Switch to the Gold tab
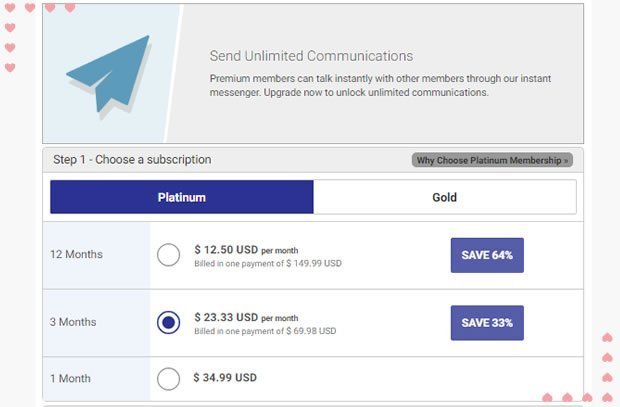620x407 pixels. 445,197
